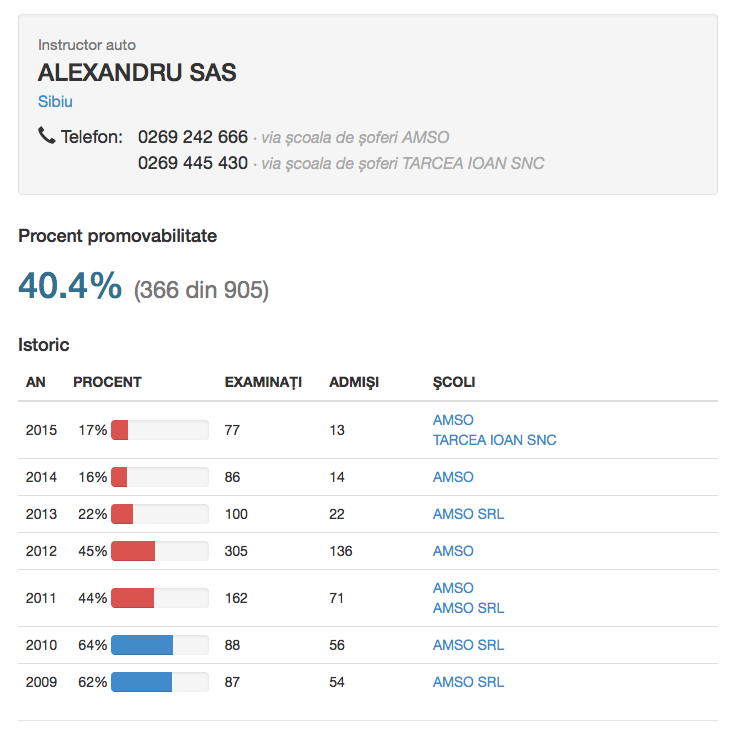734x736 pixels.
Task: Open AMSO SRL link in 2011 row
Action: tap(468, 608)
